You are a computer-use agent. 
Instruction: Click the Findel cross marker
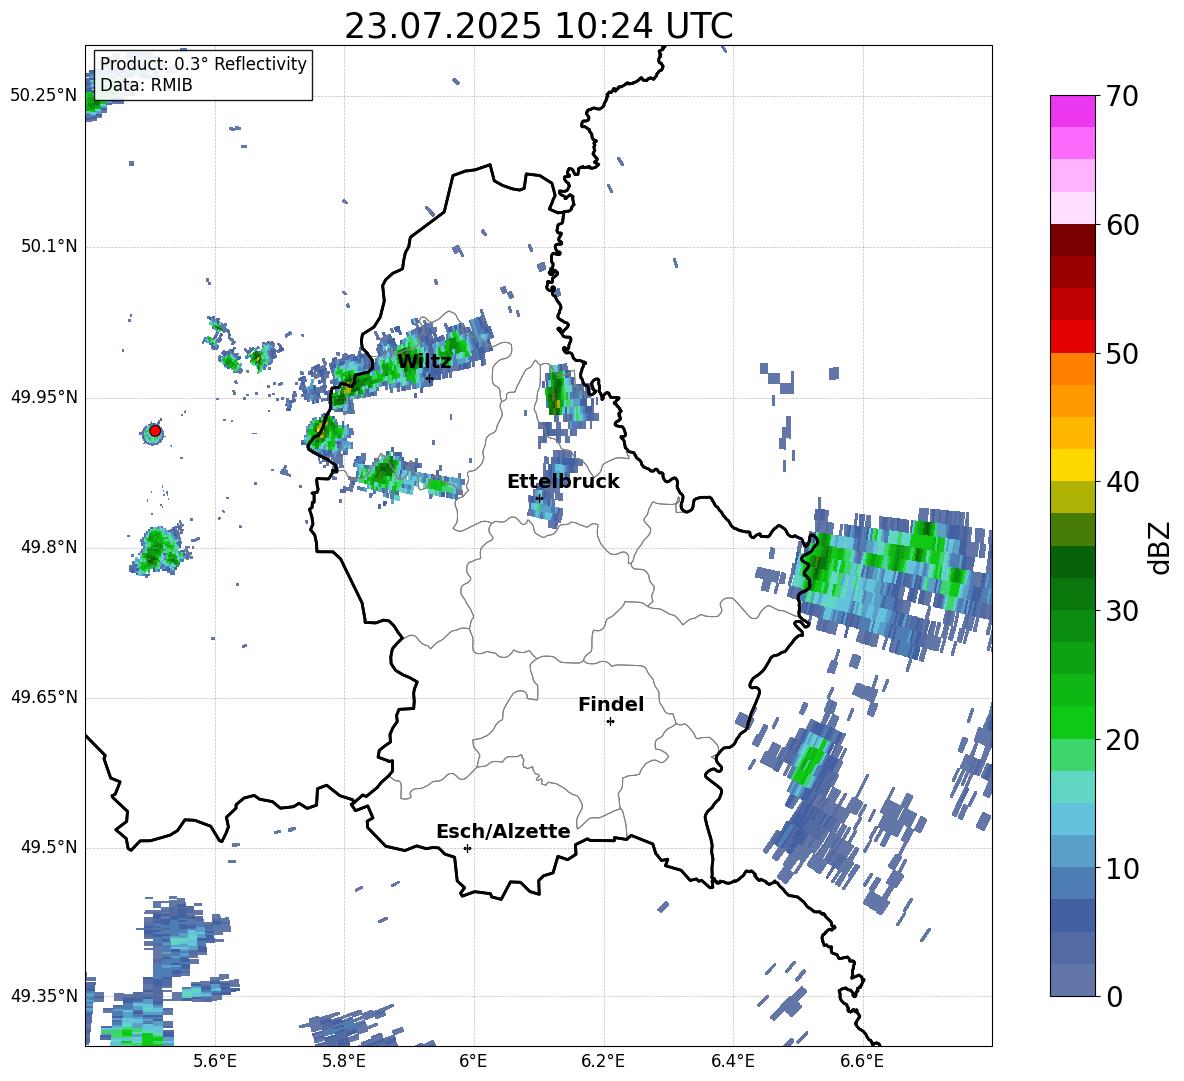[610, 722]
